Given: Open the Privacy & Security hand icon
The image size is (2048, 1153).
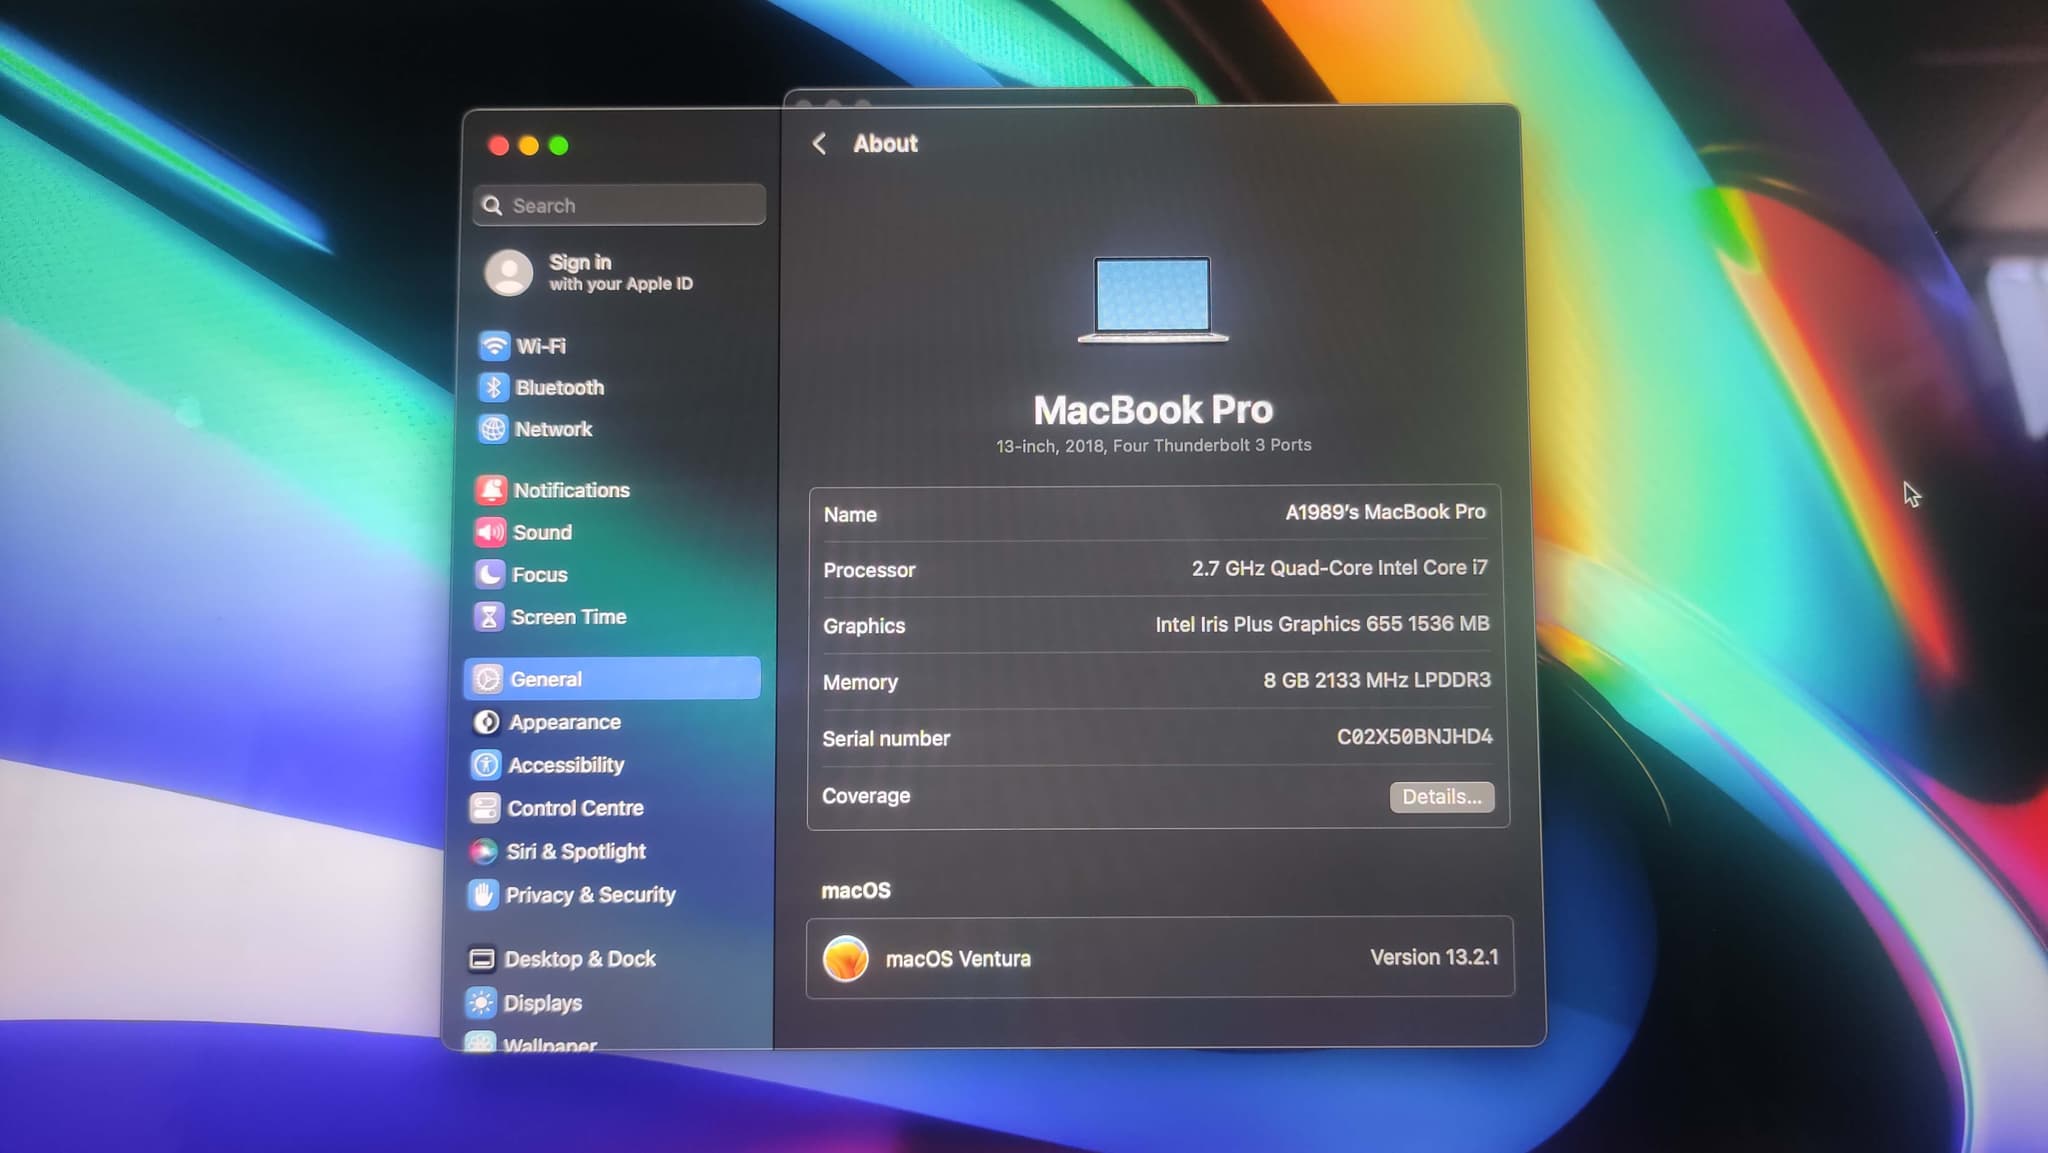Looking at the screenshot, I should [x=483, y=895].
